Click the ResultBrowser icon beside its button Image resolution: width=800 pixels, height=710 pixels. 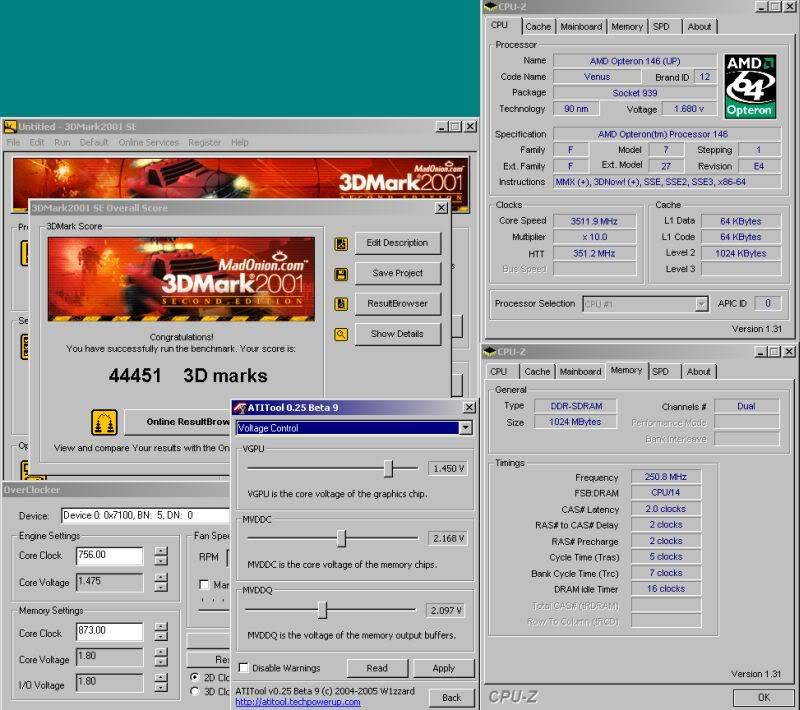pos(341,304)
